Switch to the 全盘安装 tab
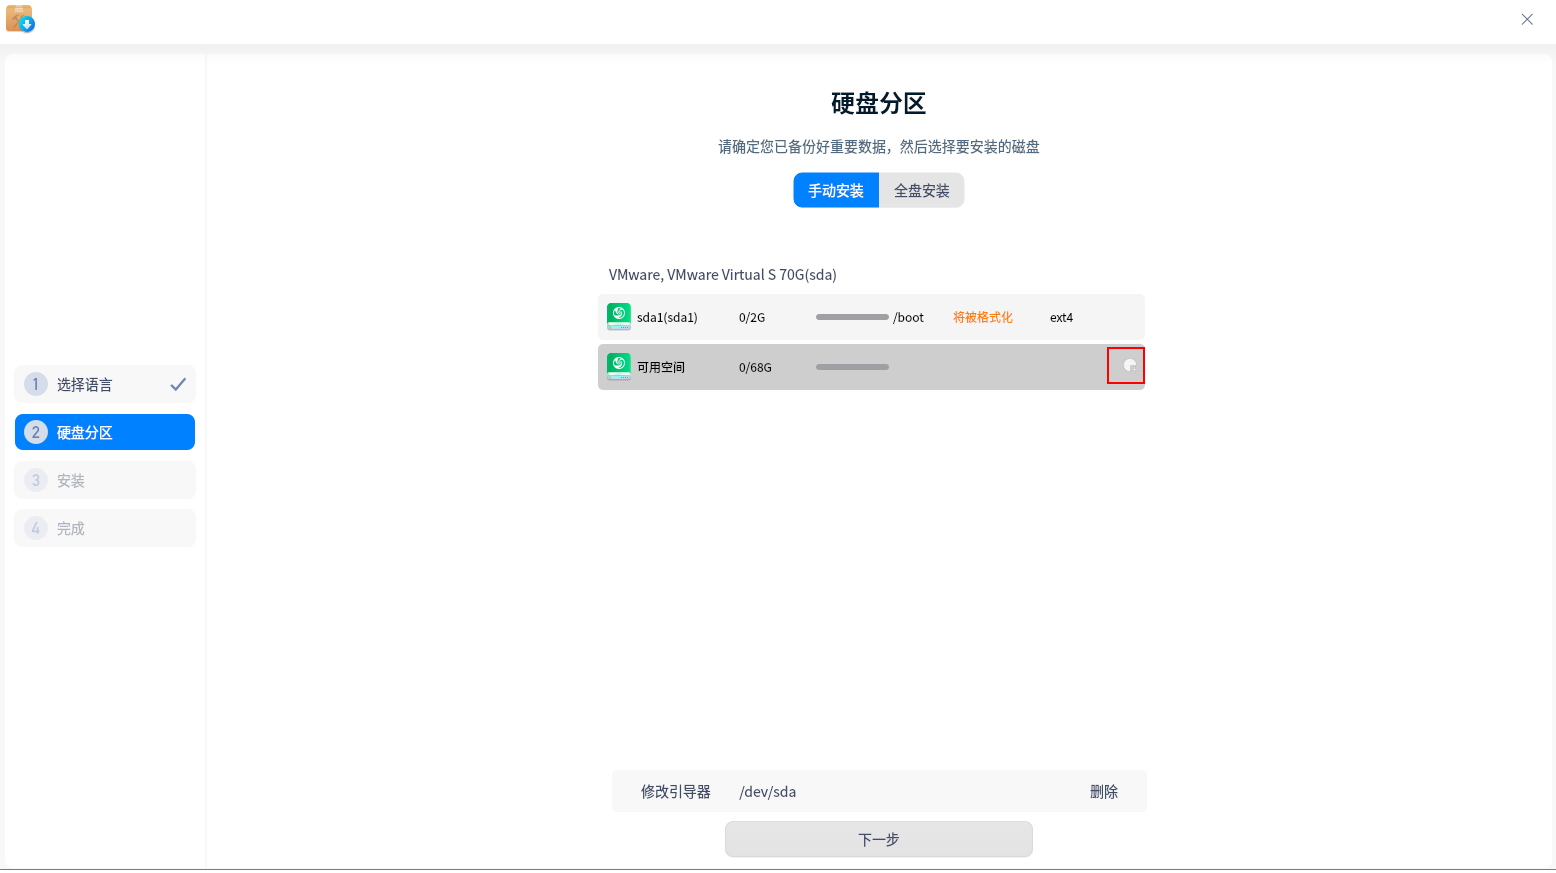Viewport: 1556px width, 873px height. 922,190
